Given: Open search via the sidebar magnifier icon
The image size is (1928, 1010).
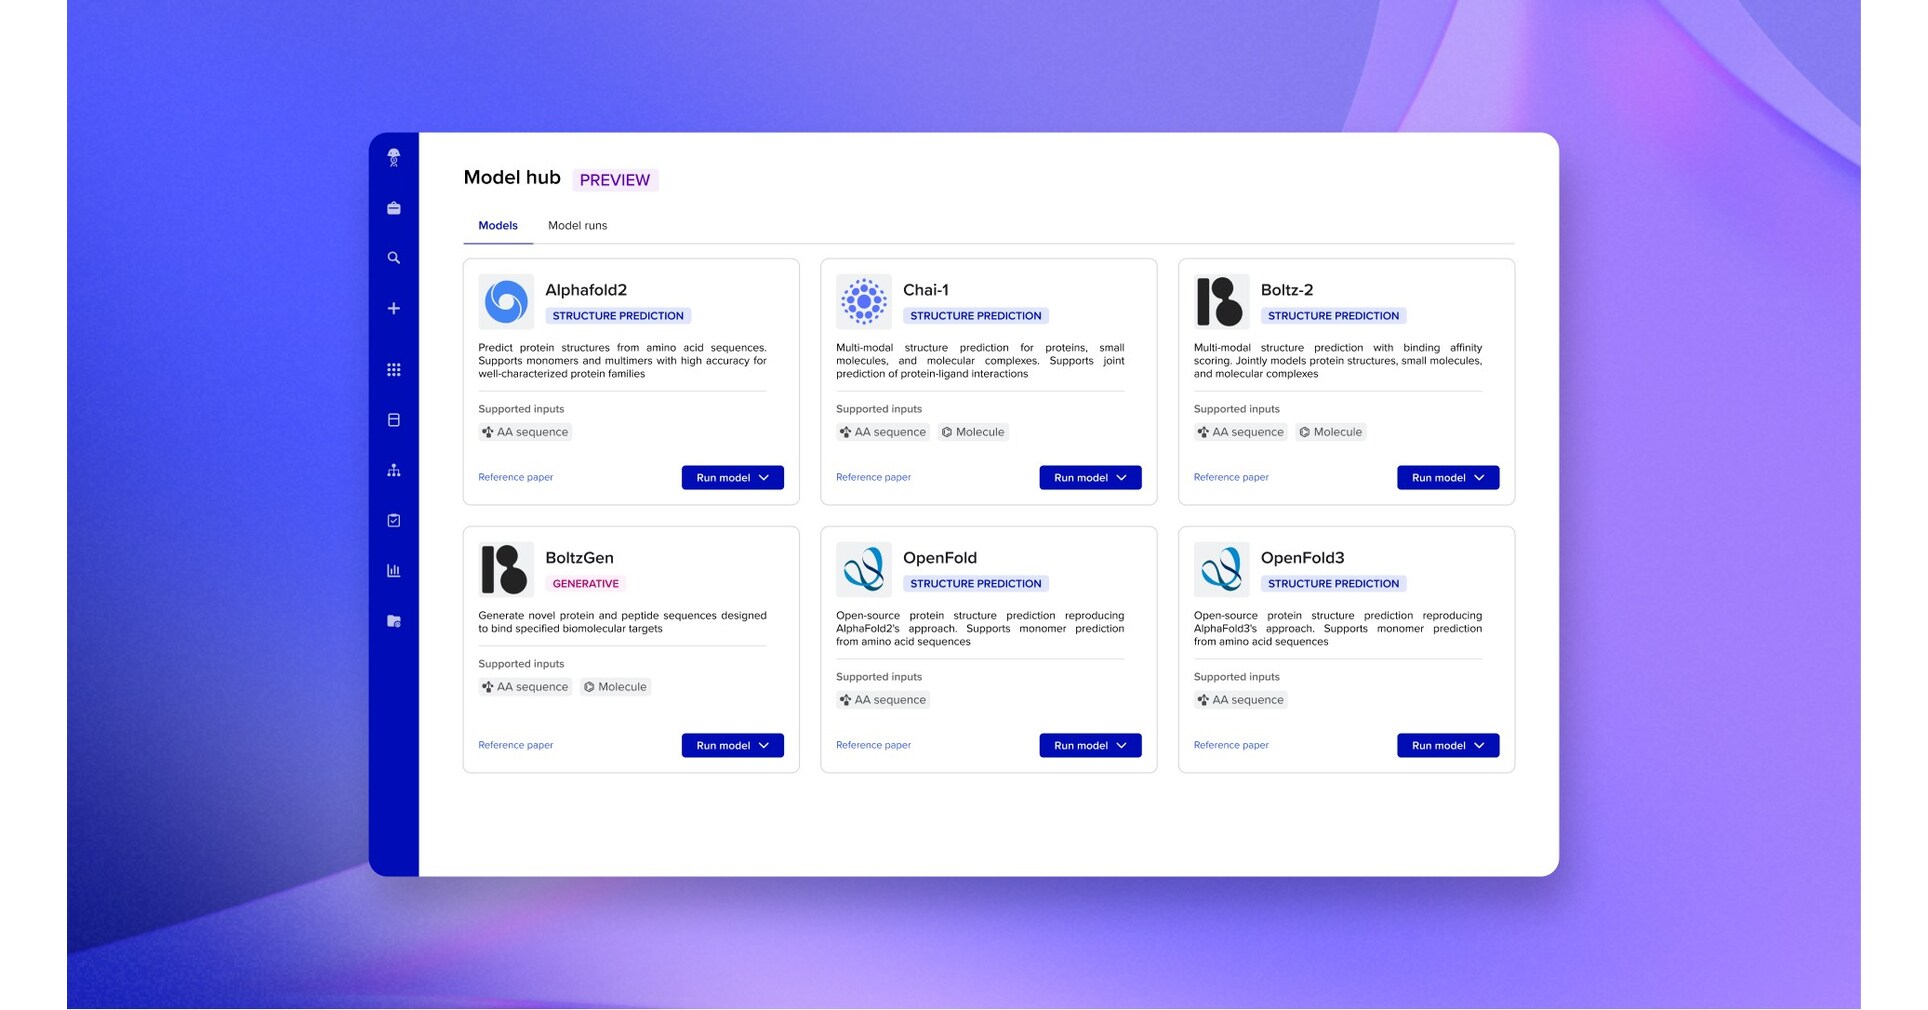Looking at the screenshot, I should point(394,258).
